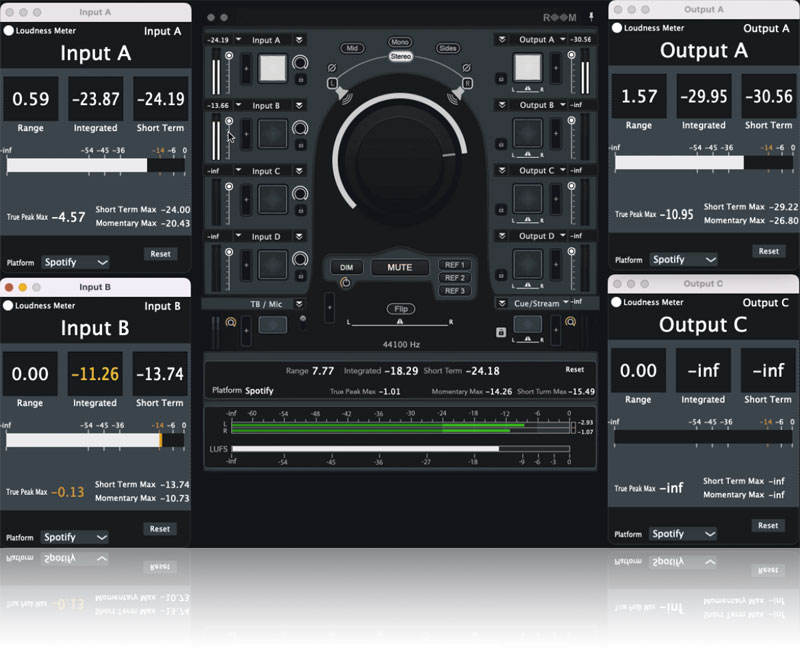Image resolution: width=800 pixels, height=648 pixels.
Task: Click the orange TB / Mic headphone icon
Action: pos(231,322)
